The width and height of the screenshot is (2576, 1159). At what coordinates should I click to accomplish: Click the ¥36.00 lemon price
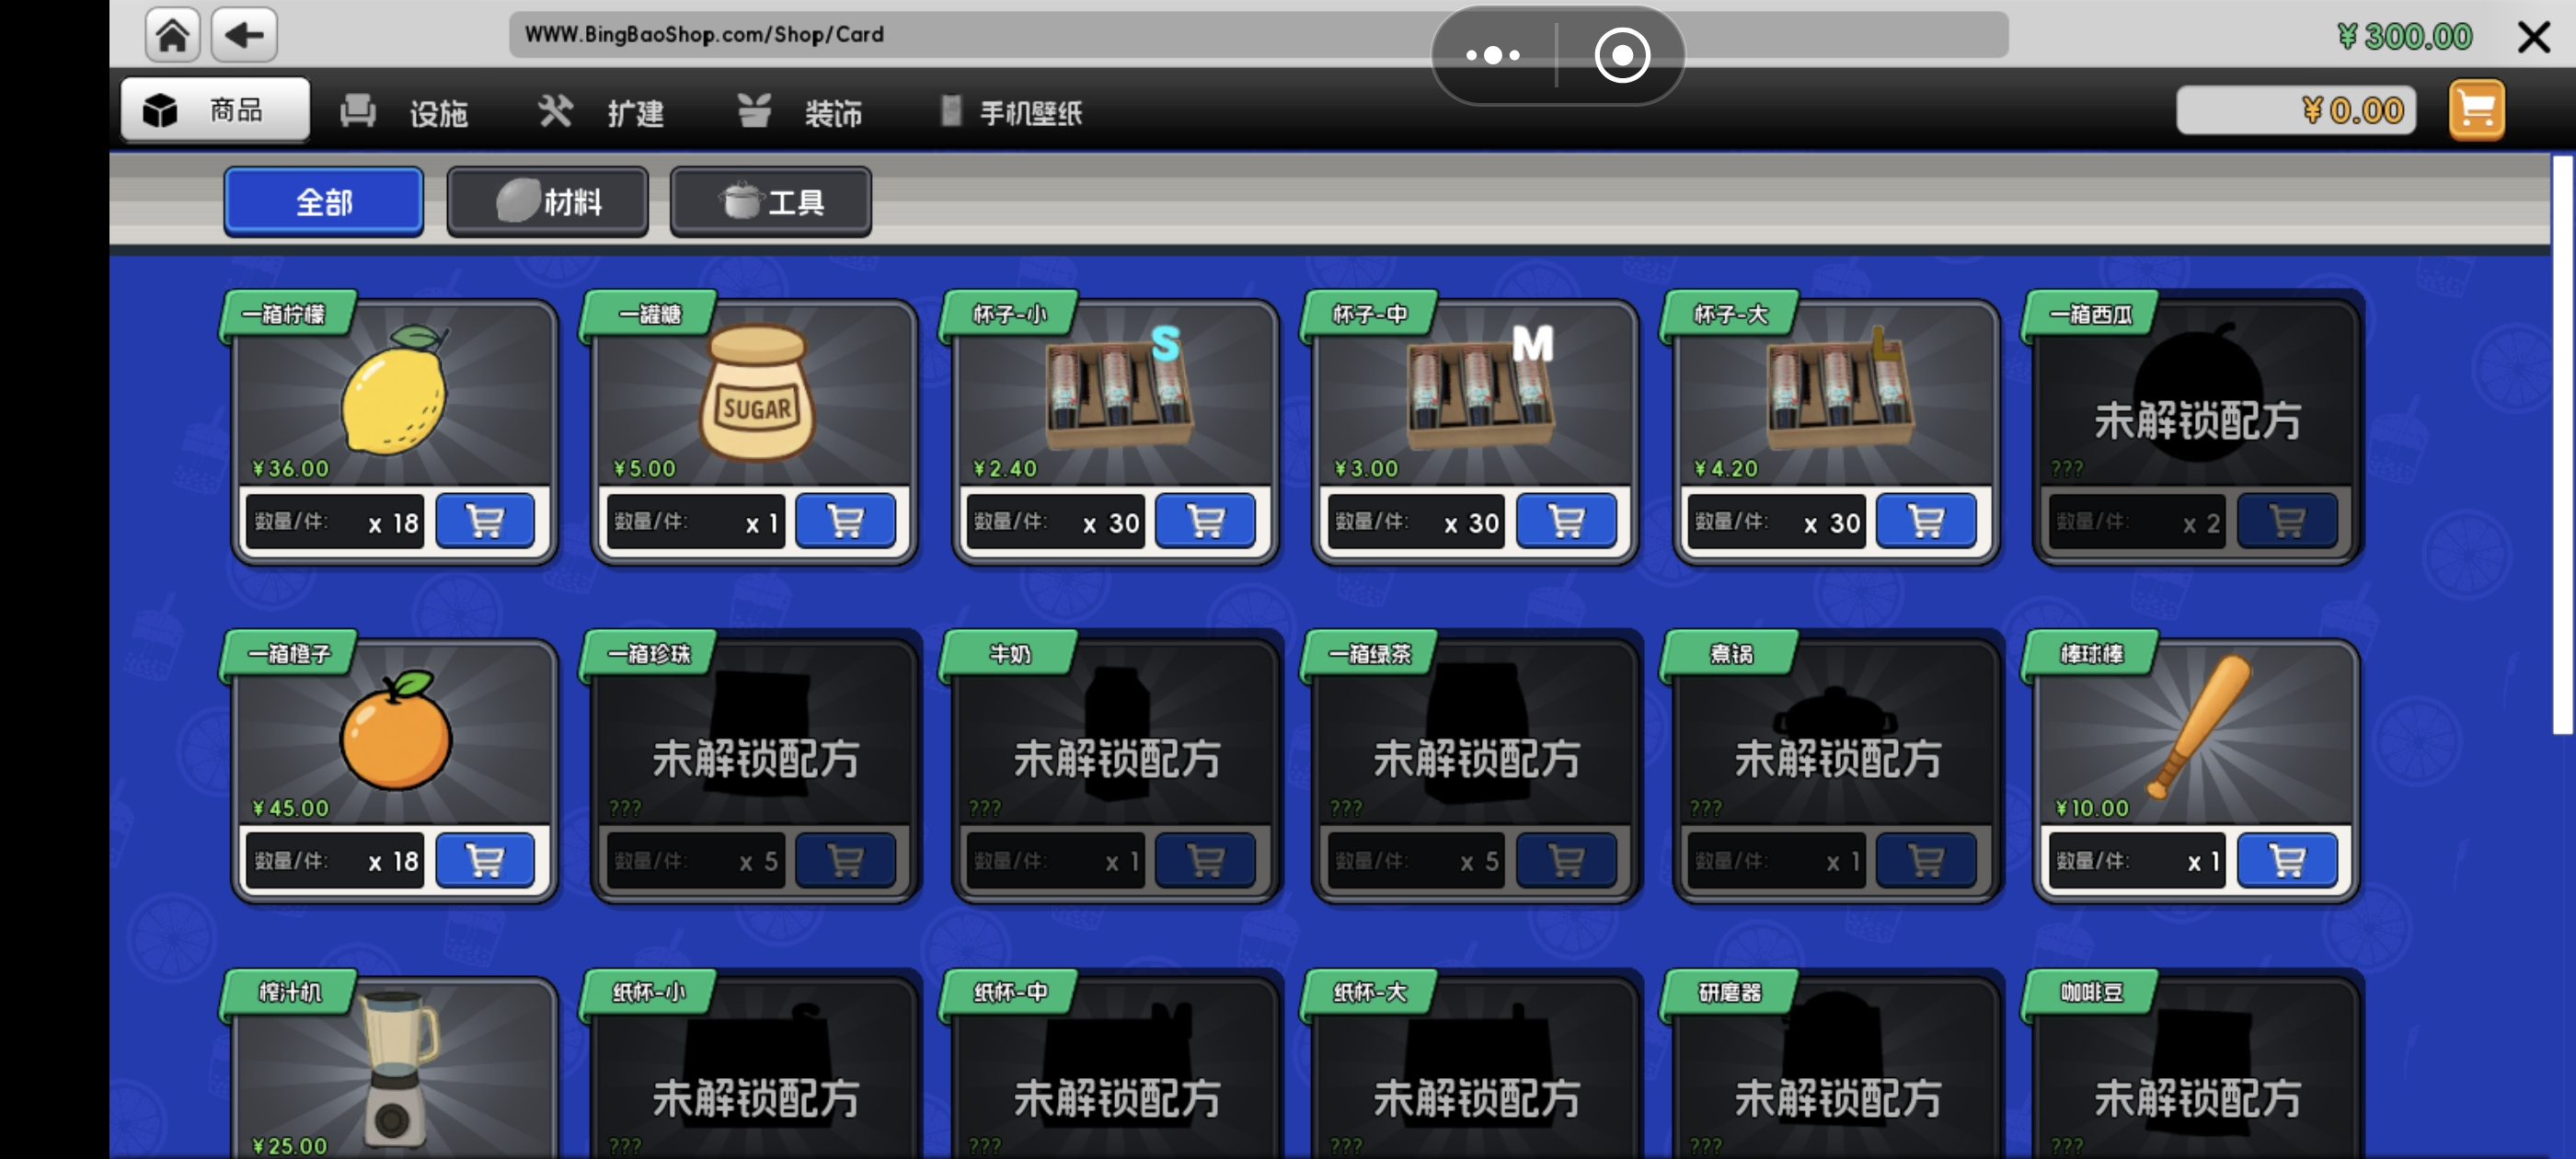point(290,469)
